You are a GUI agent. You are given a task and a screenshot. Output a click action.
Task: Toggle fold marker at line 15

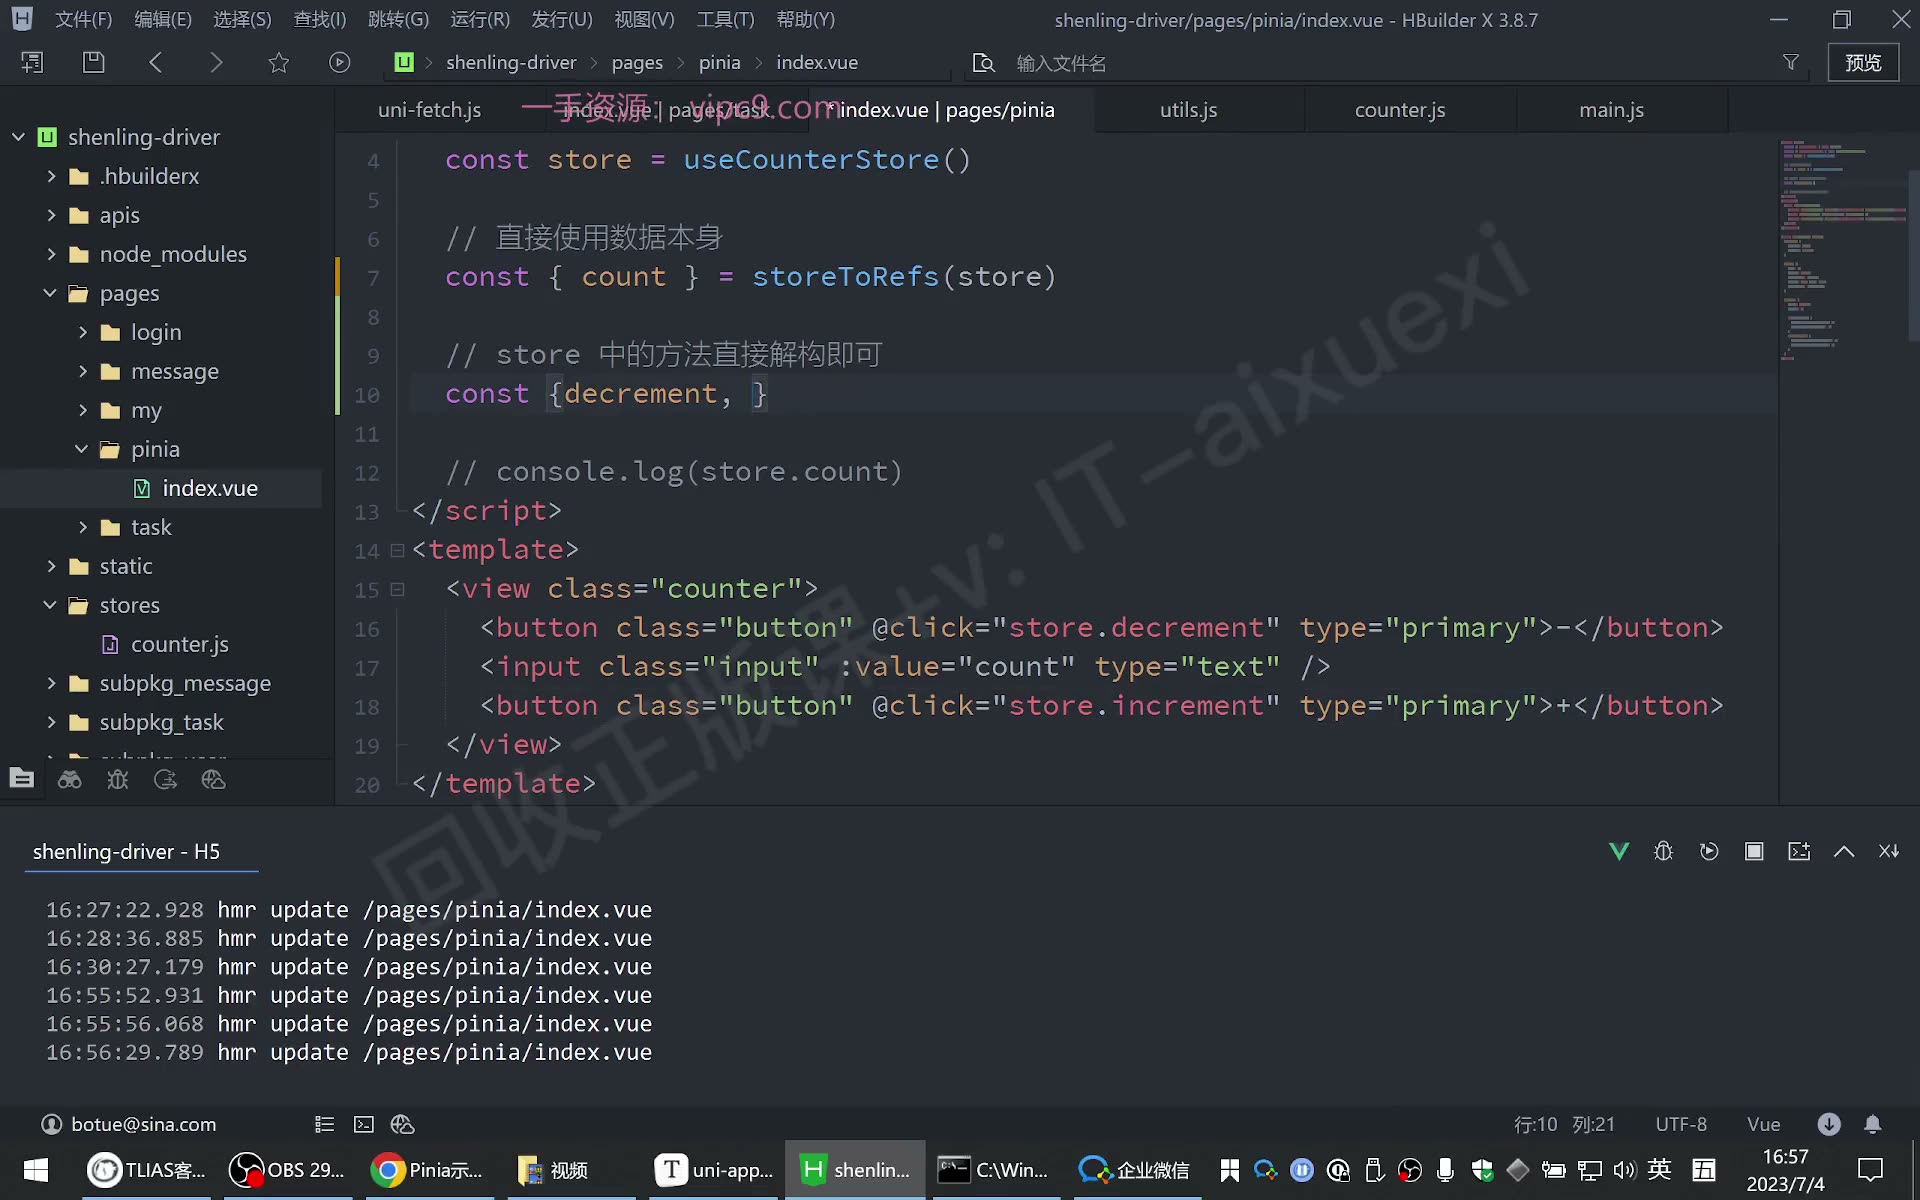tap(397, 589)
